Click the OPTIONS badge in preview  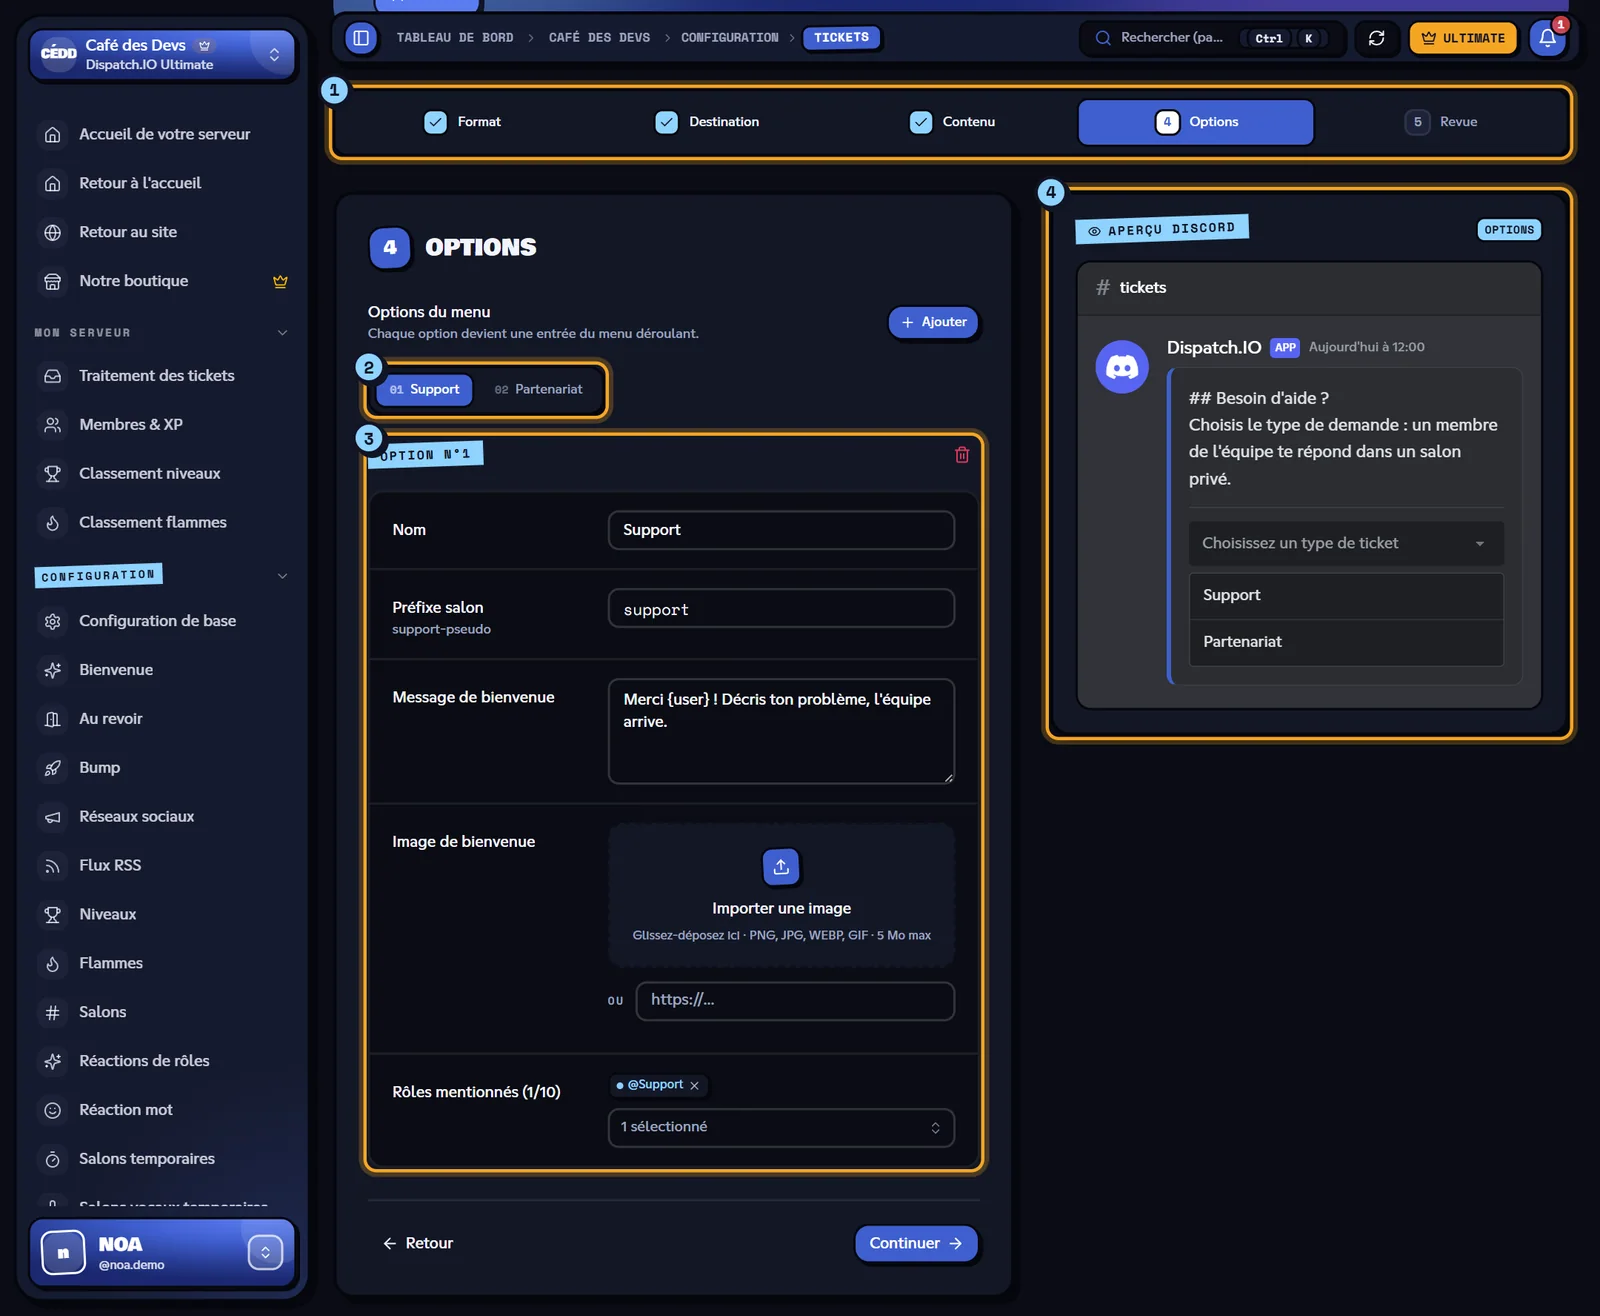(1509, 230)
